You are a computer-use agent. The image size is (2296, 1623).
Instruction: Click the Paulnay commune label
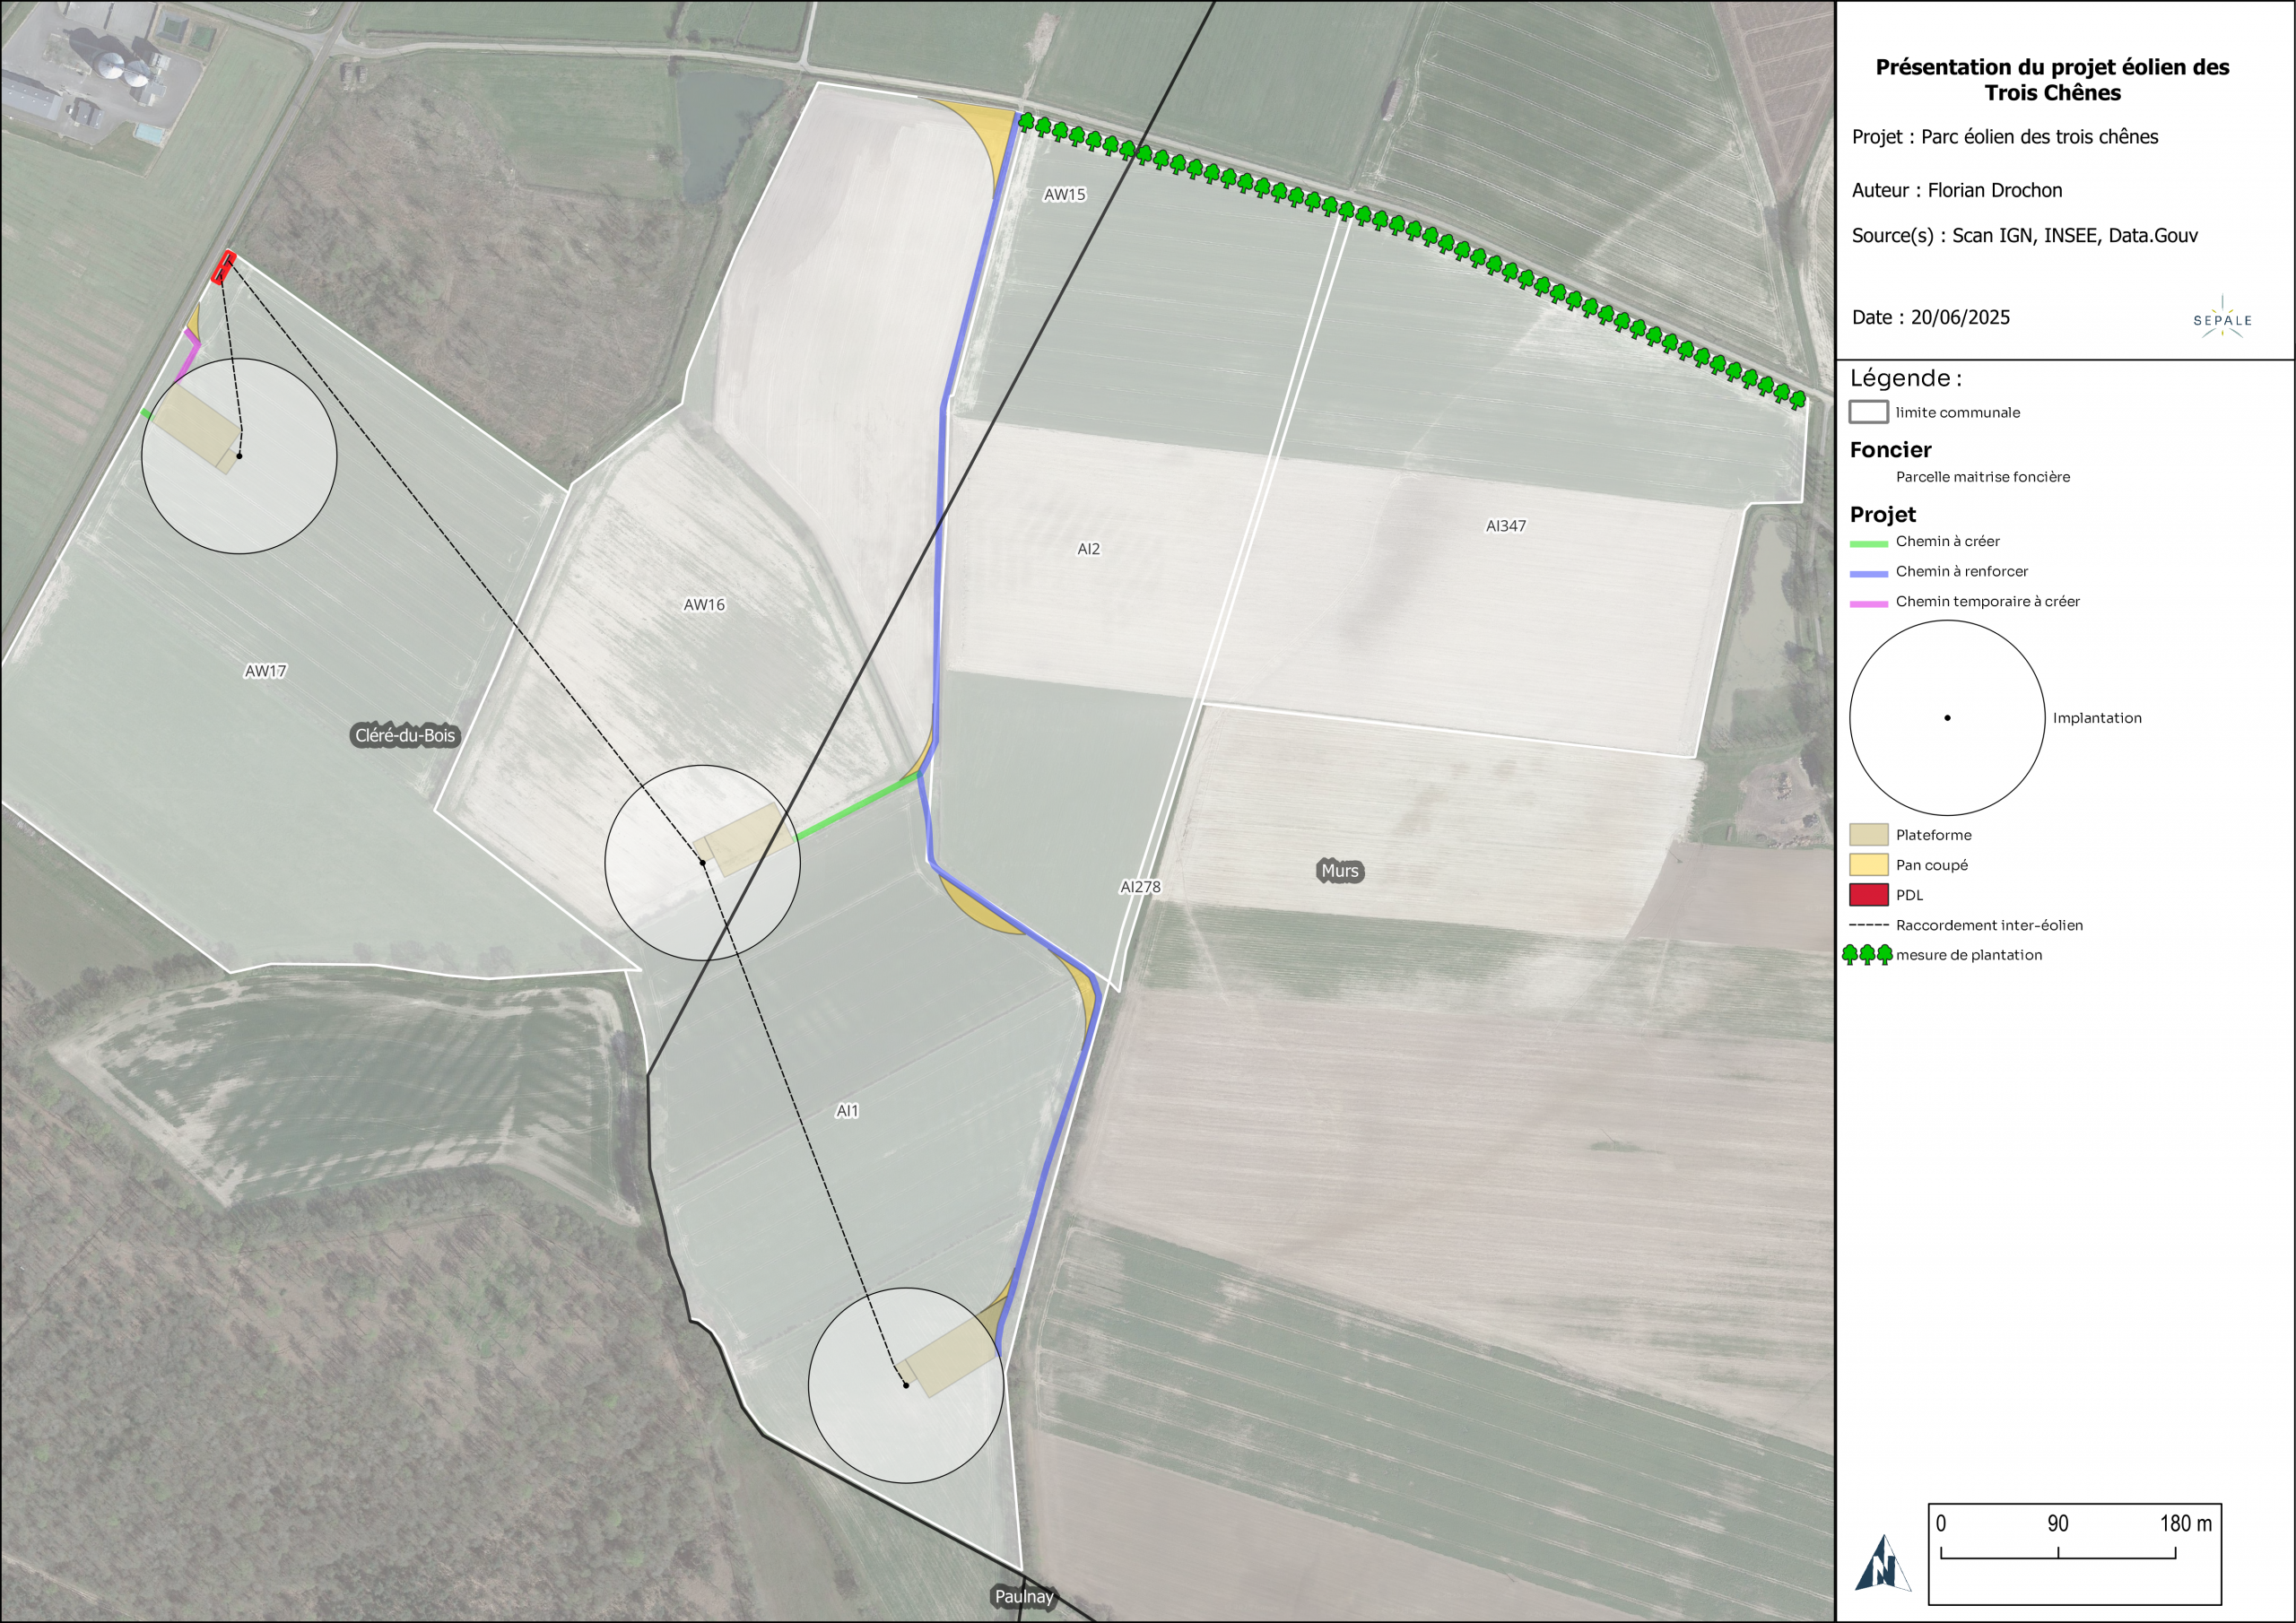(1023, 1596)
